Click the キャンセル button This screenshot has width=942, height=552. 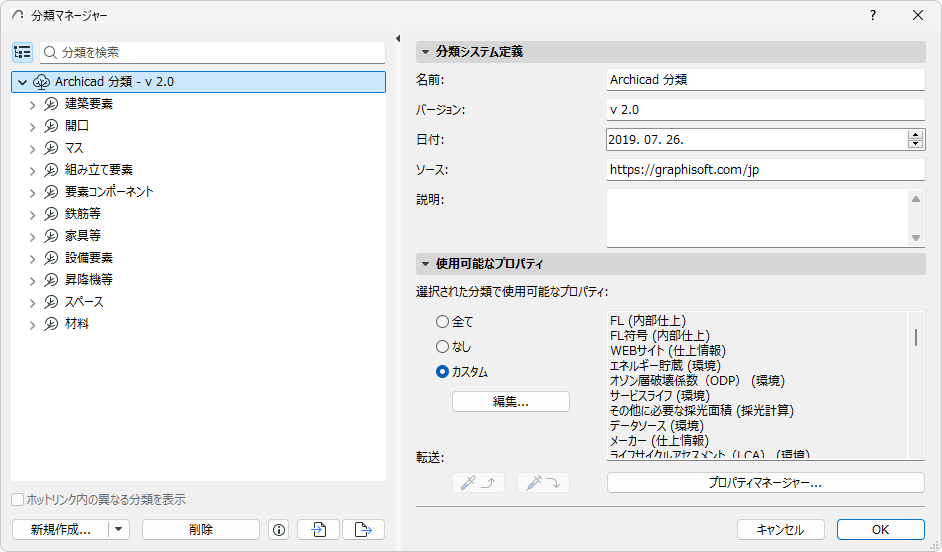pos(780,530)
